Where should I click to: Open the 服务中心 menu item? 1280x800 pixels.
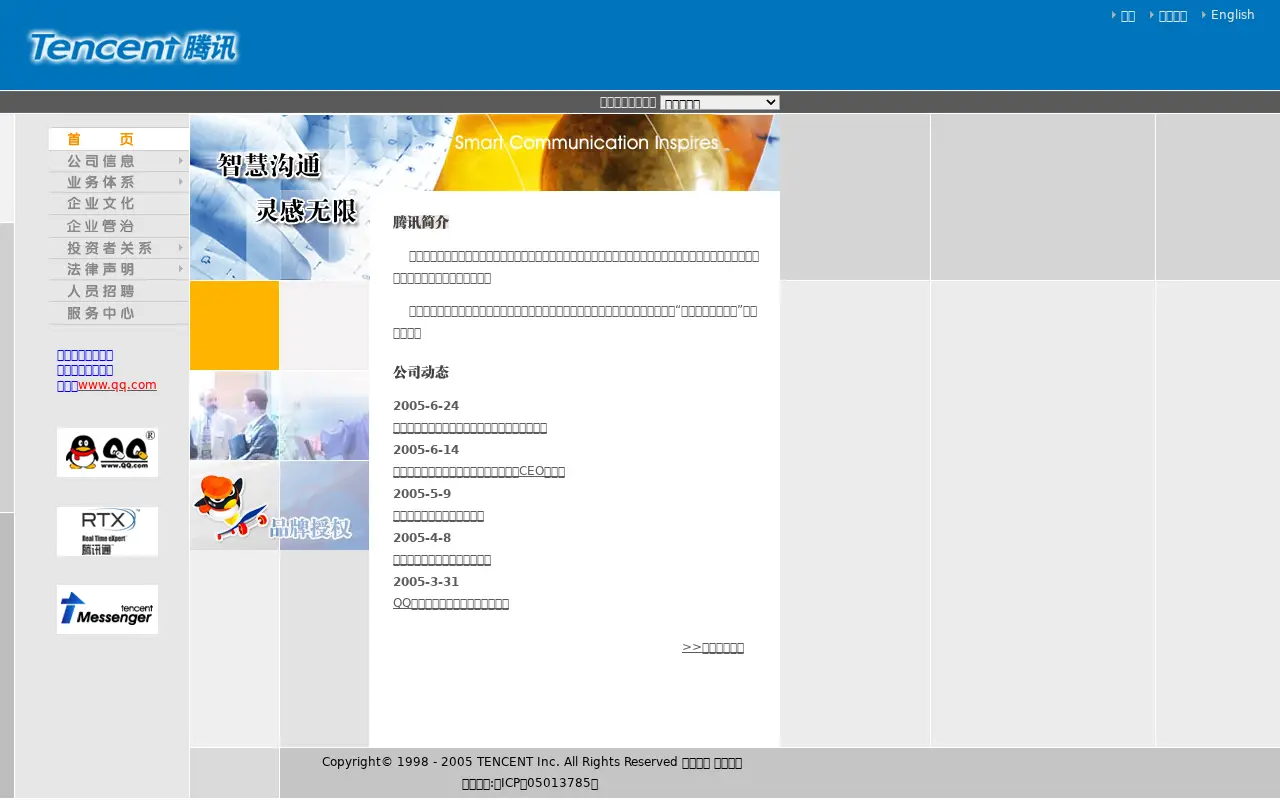point(118,313)
